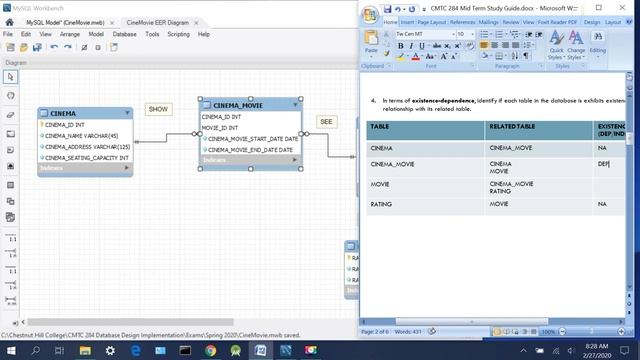Pick the 1:1 identifying relationship tool
The width and height of the screenshot is (640, 360).
point(11,269)
